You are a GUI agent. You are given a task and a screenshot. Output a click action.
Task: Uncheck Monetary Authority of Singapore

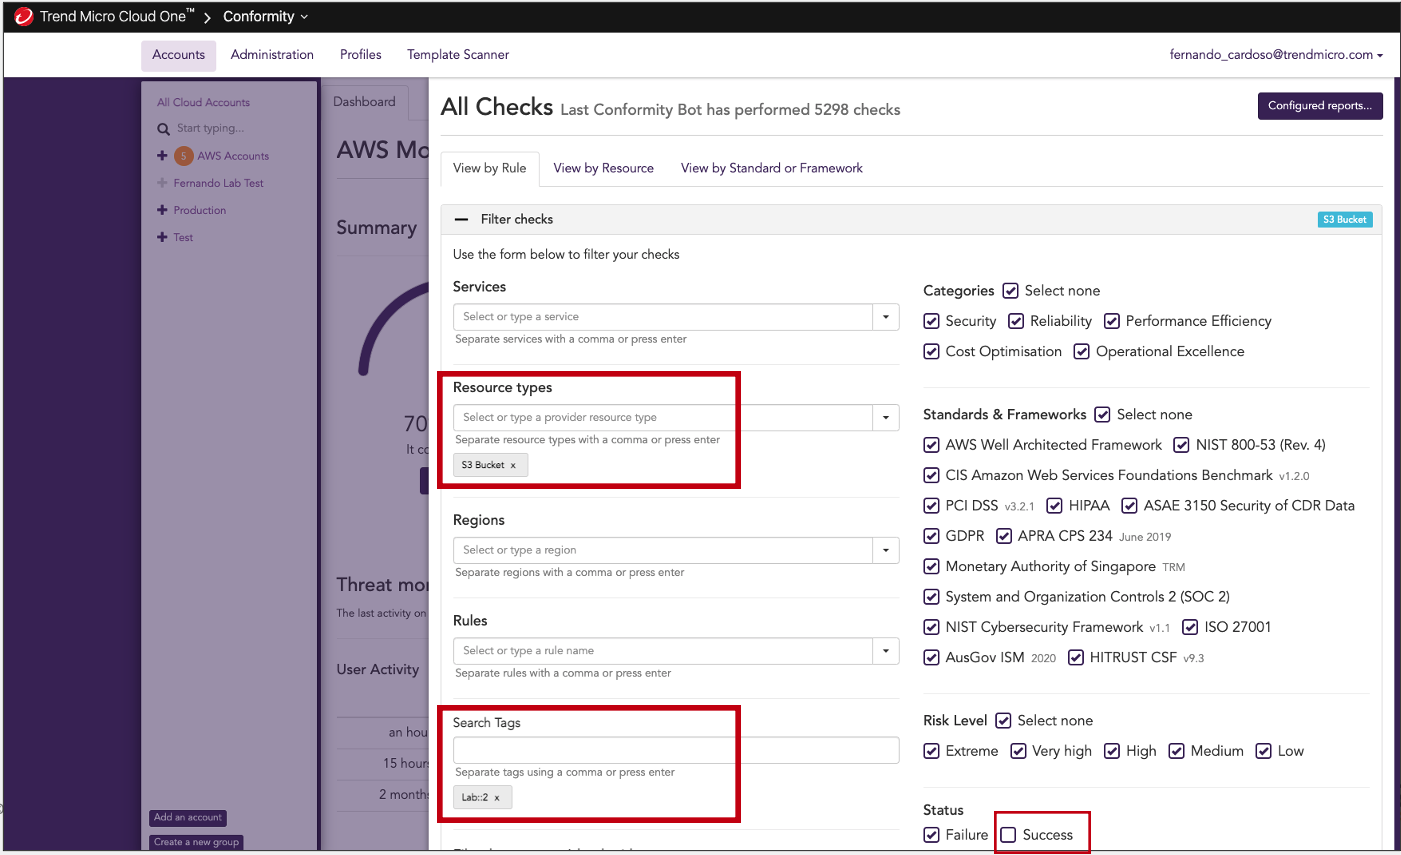932,567
